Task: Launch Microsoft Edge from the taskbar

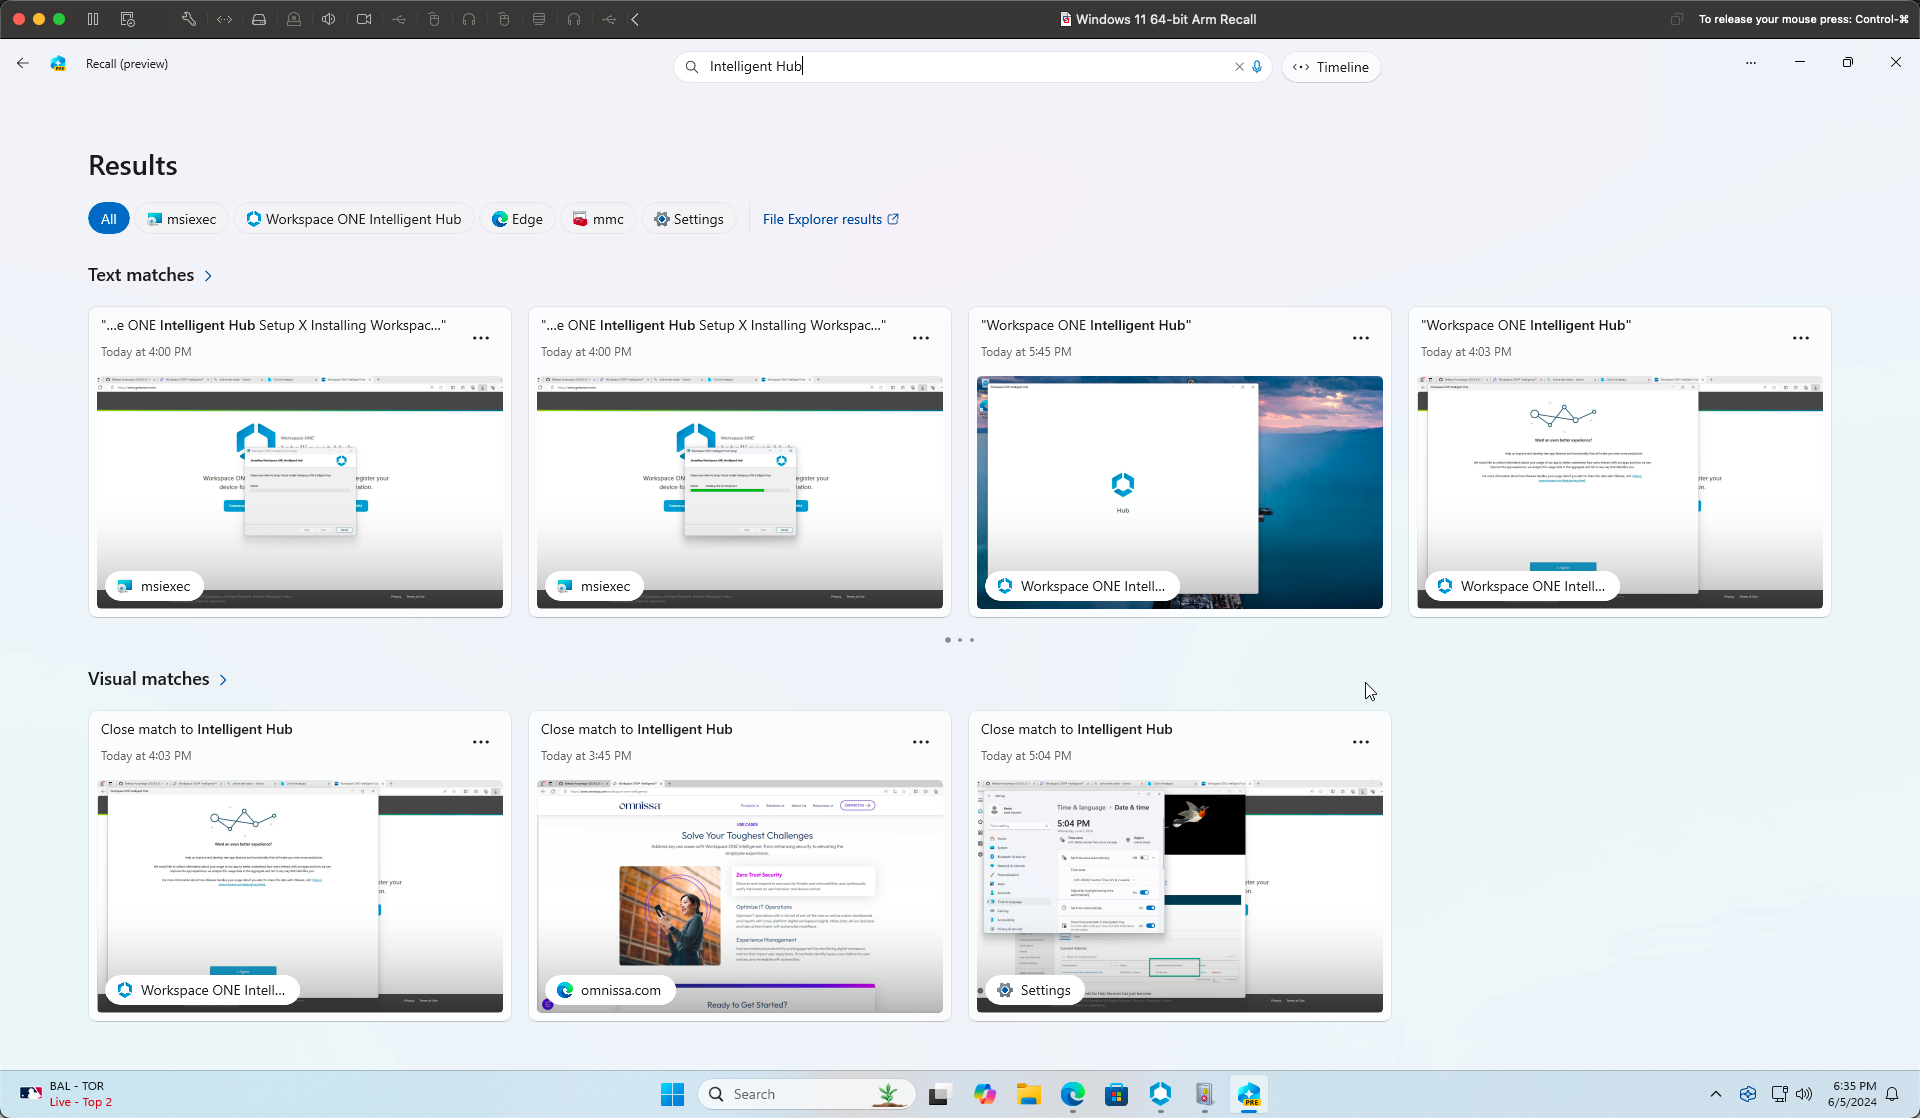Action: point(1072,1094)
